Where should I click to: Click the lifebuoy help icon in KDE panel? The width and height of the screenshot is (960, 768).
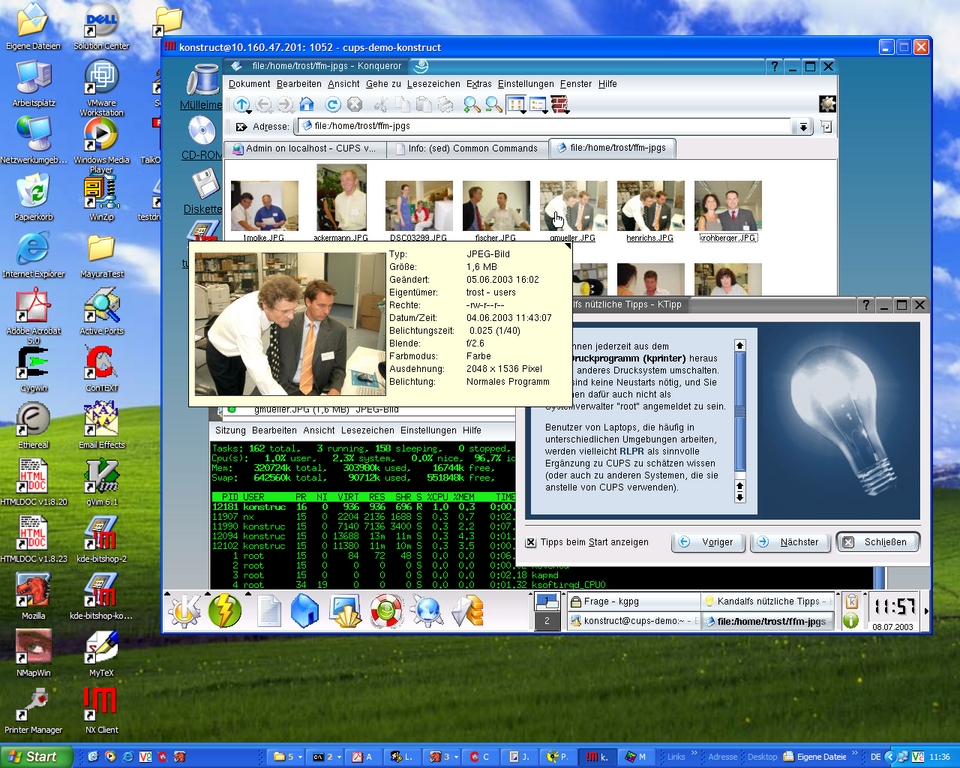[x=386, y=610]
